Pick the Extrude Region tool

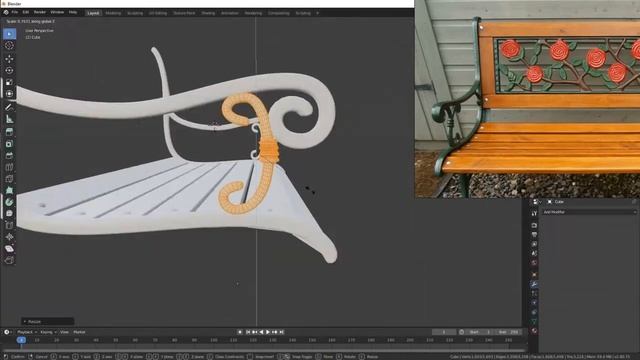pyautogui.click(x=9, y=132)
